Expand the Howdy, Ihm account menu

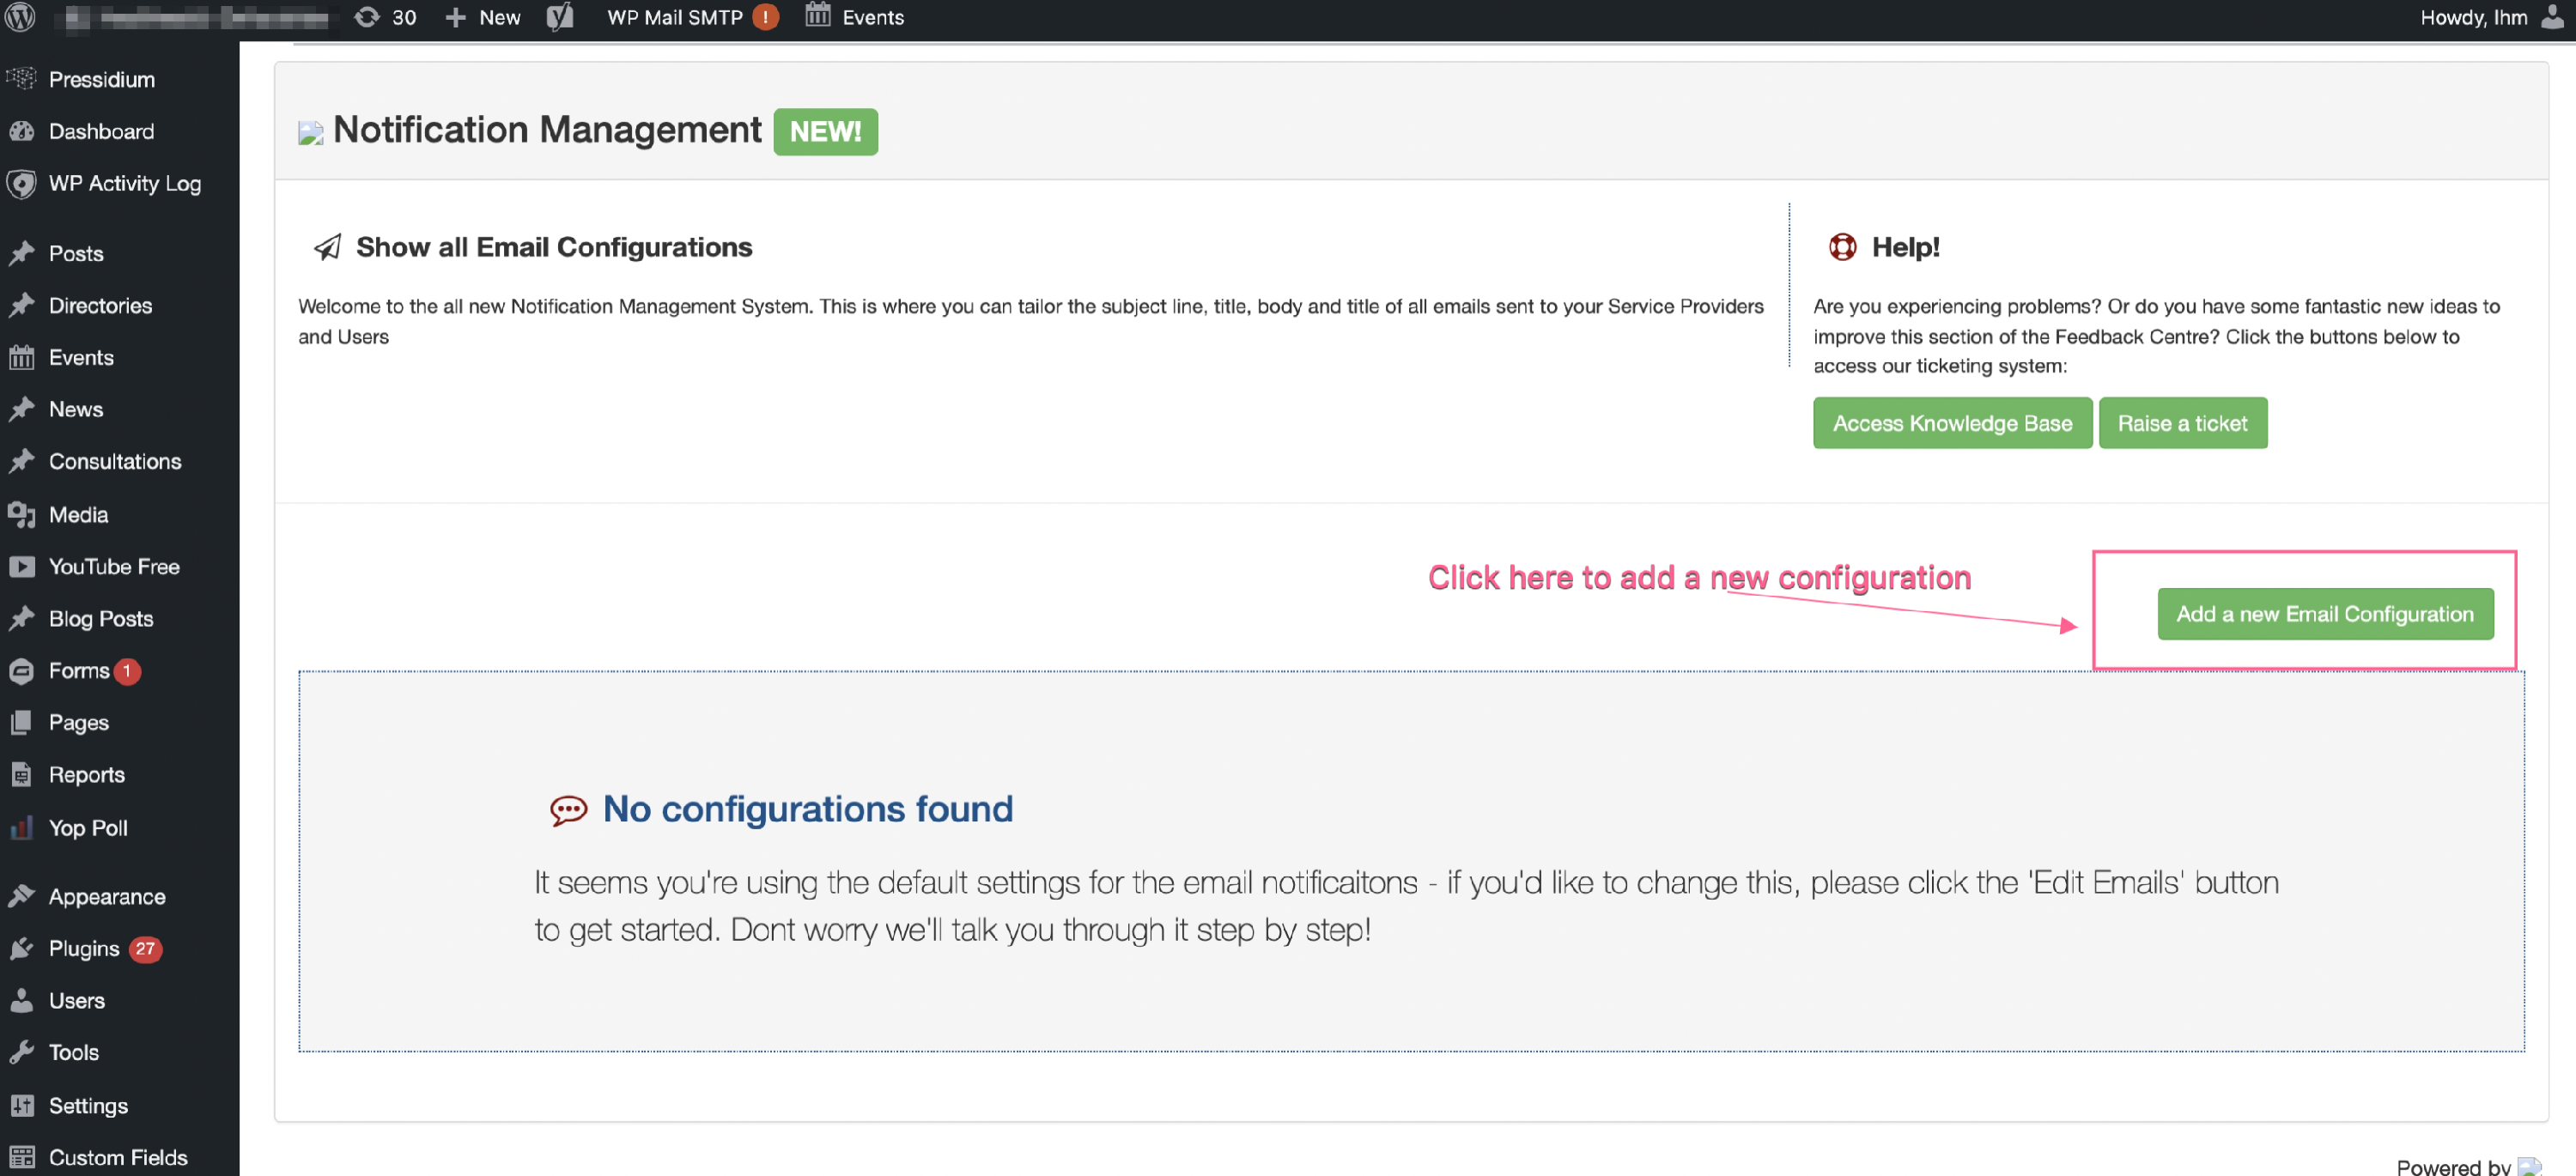click(x=2473, y=17)
